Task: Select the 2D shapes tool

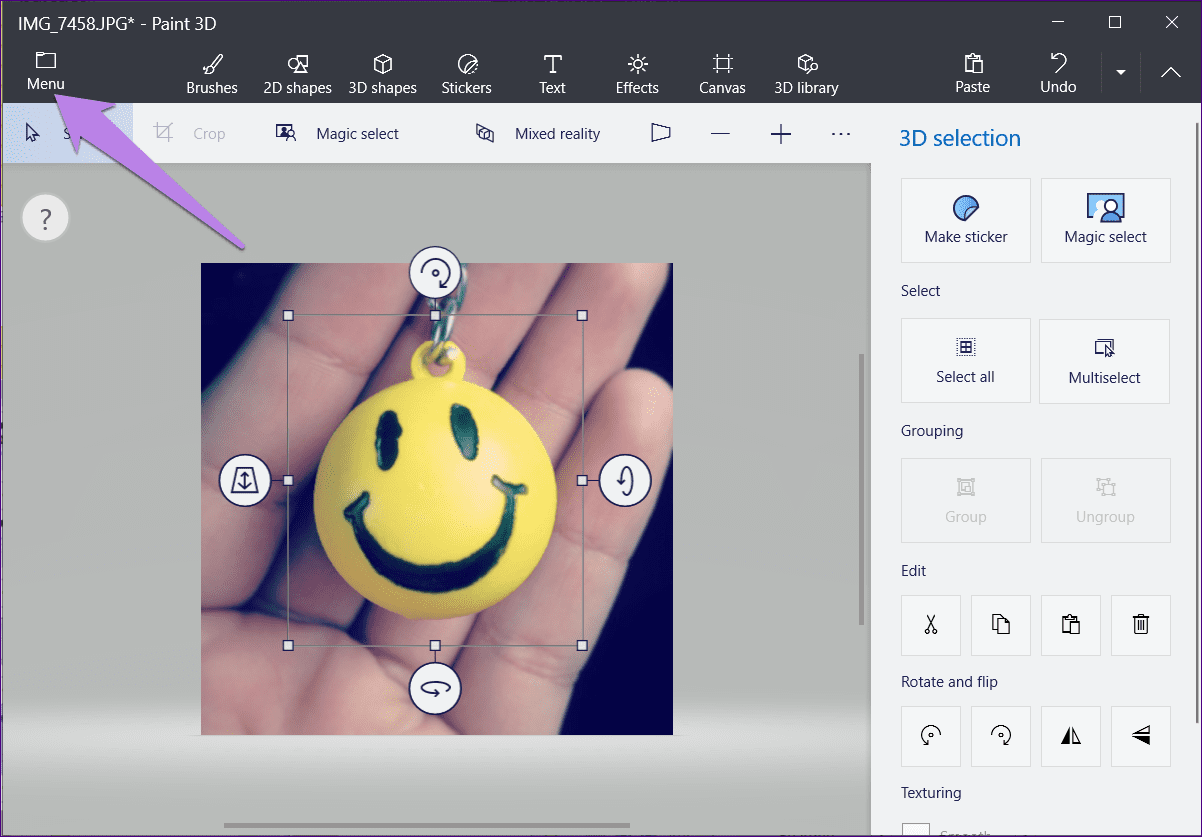Action: [x=297, y=74]
